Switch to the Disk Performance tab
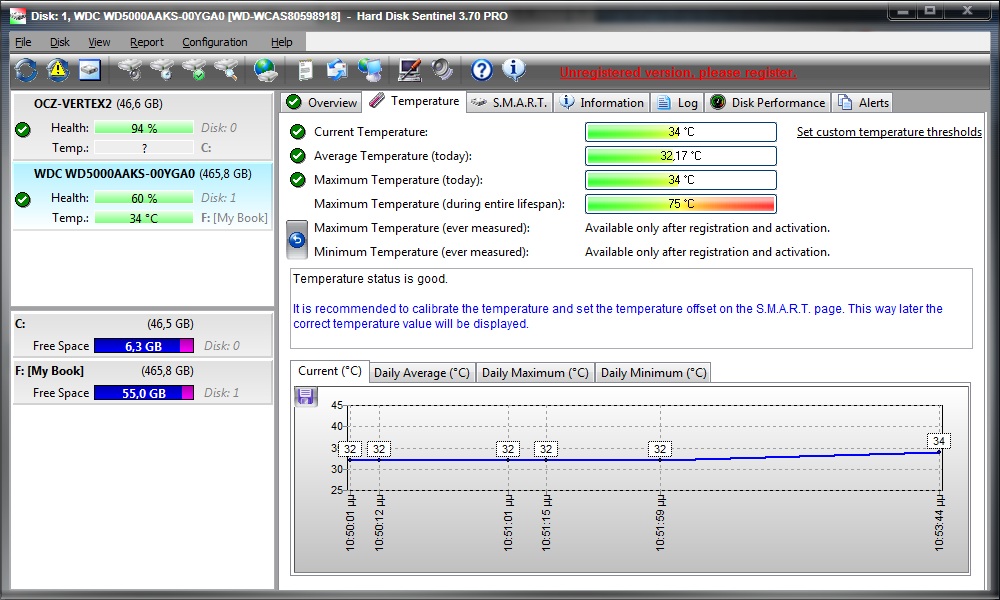 [768, 103]
